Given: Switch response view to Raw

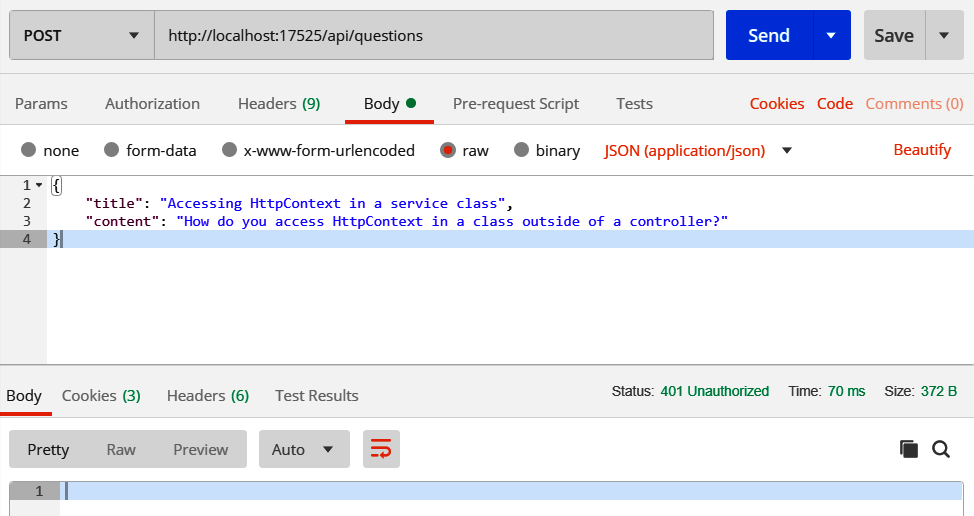Looking at the screenshot, I should point(121,449).
